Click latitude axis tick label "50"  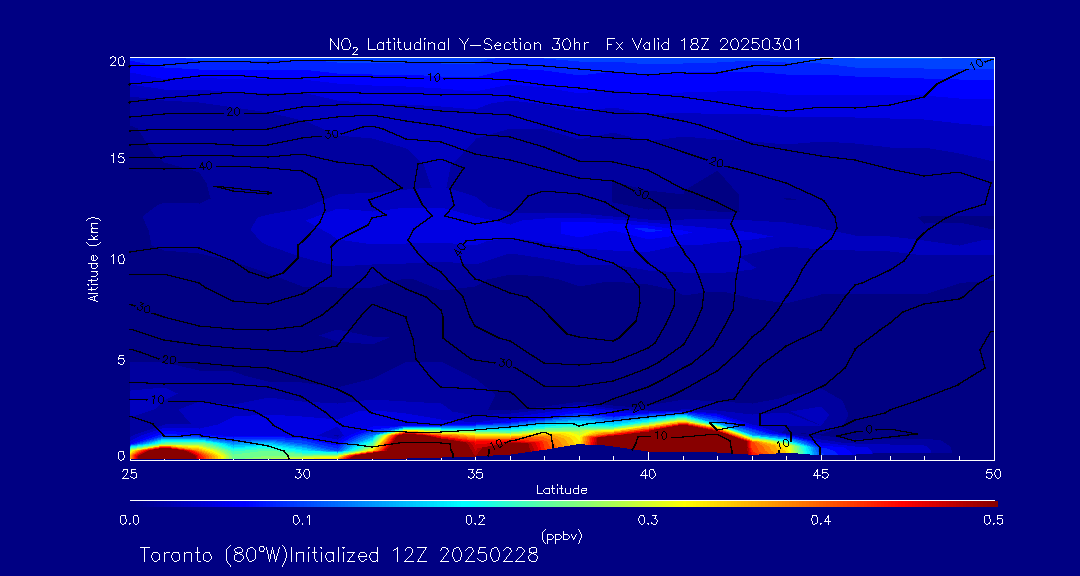993,473
